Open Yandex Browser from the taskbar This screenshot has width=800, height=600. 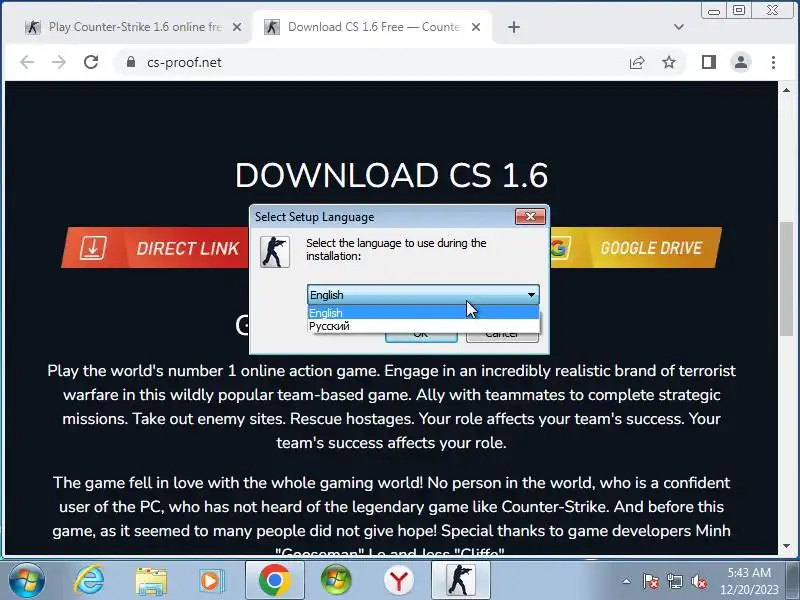pyautogui.click(x=398, y=581)
